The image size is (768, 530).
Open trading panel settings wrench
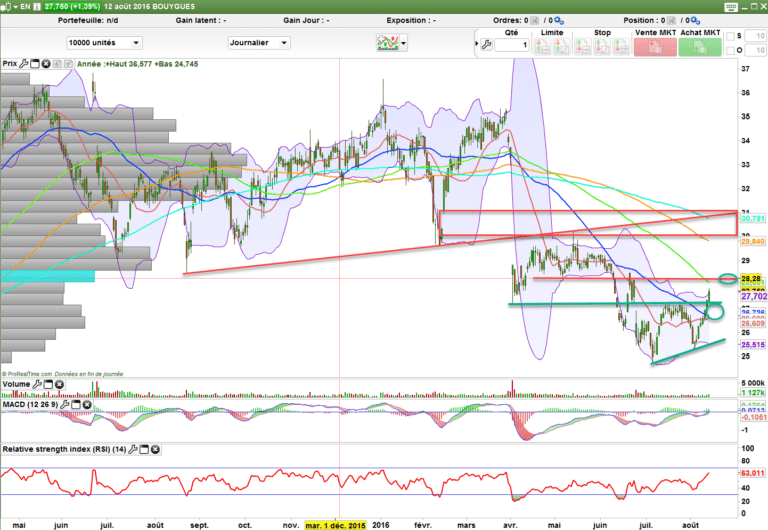487,44
